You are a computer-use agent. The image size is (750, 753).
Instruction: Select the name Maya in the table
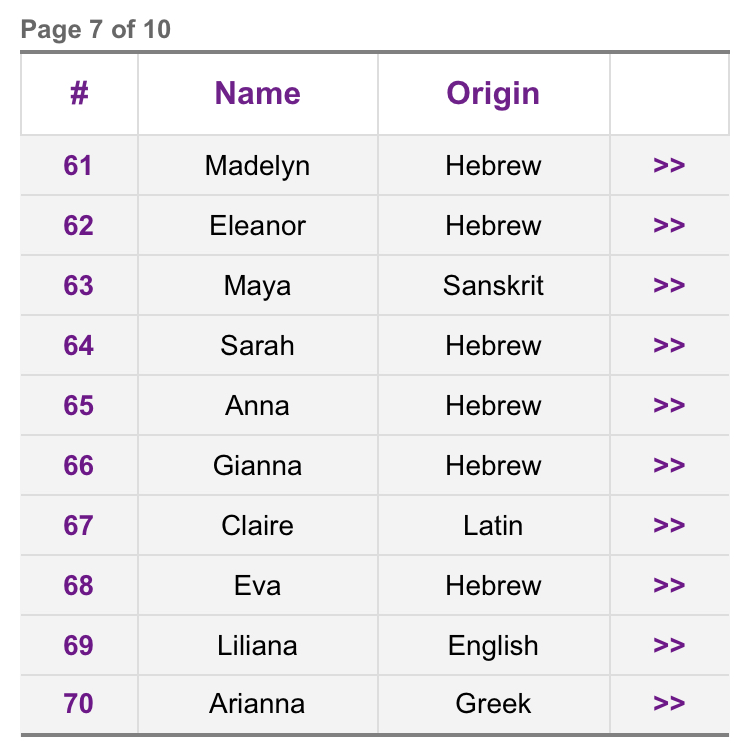click(257, 287)
